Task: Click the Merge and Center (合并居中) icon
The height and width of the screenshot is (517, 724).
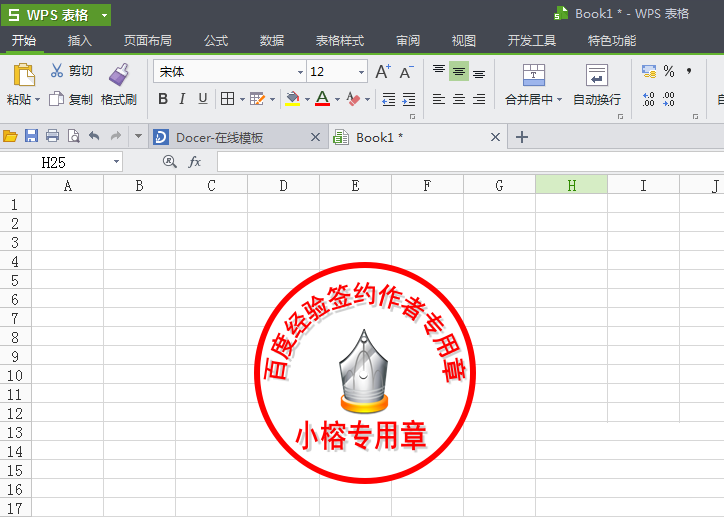Action: [x=534, y=75]
